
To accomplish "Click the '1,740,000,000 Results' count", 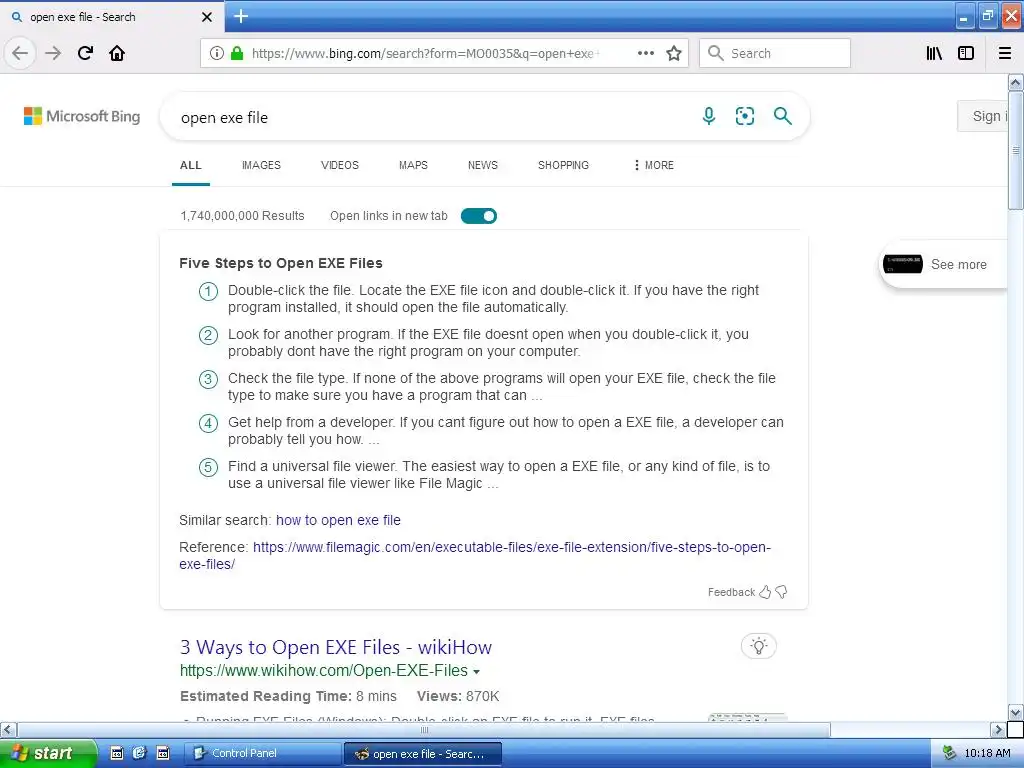I will [242, 216].
